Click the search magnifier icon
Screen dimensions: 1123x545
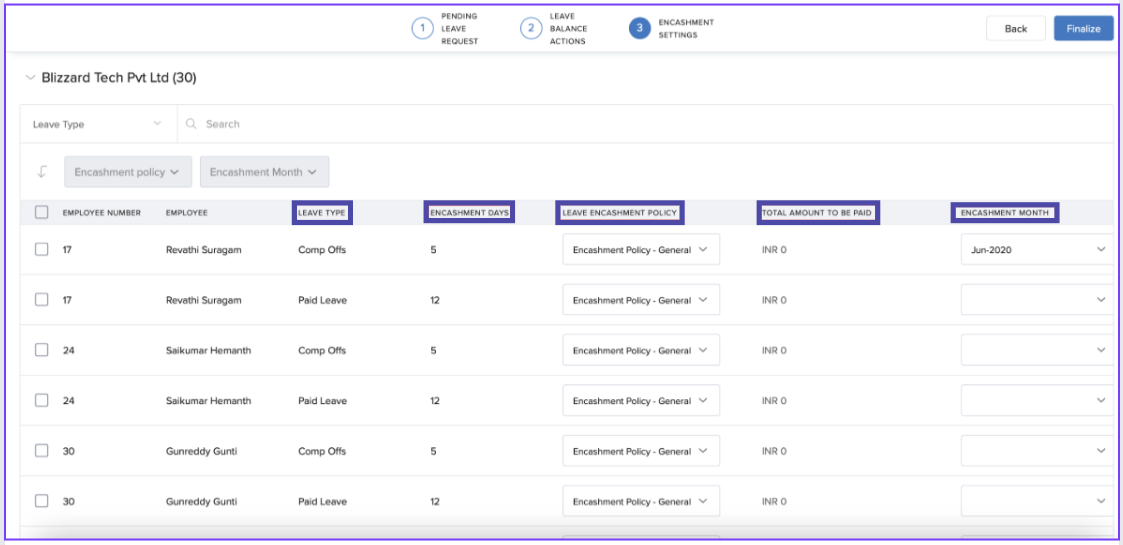192,124
